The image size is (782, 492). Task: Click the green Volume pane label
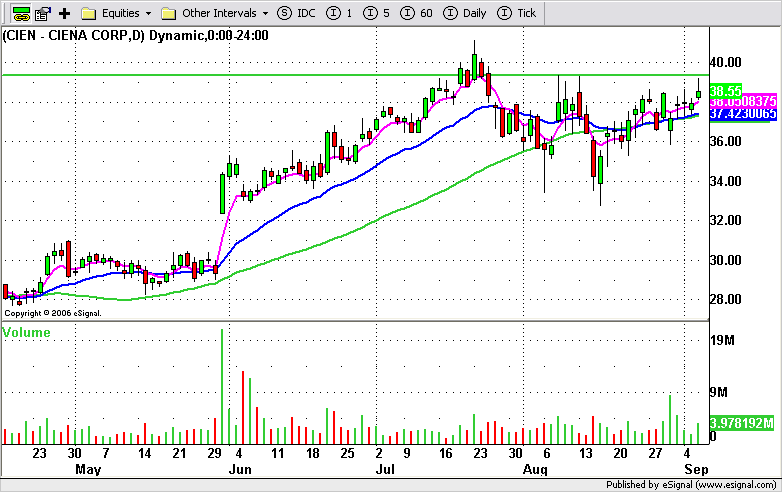tap(26, 332)
